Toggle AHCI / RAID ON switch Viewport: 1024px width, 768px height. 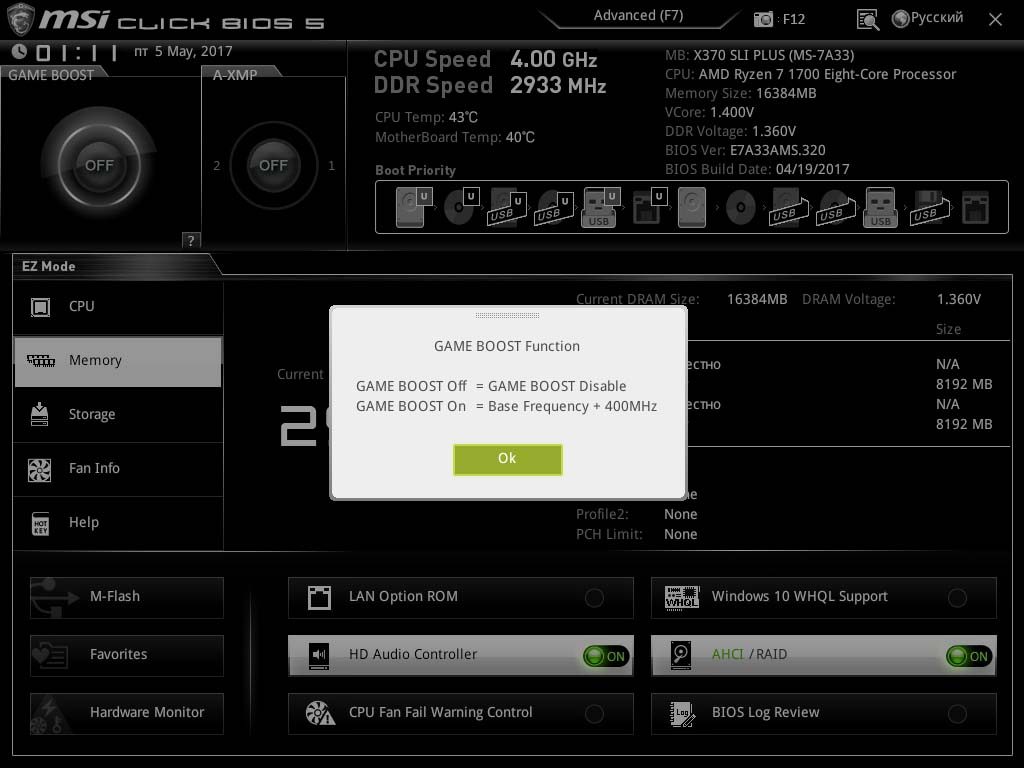(968, 656)
